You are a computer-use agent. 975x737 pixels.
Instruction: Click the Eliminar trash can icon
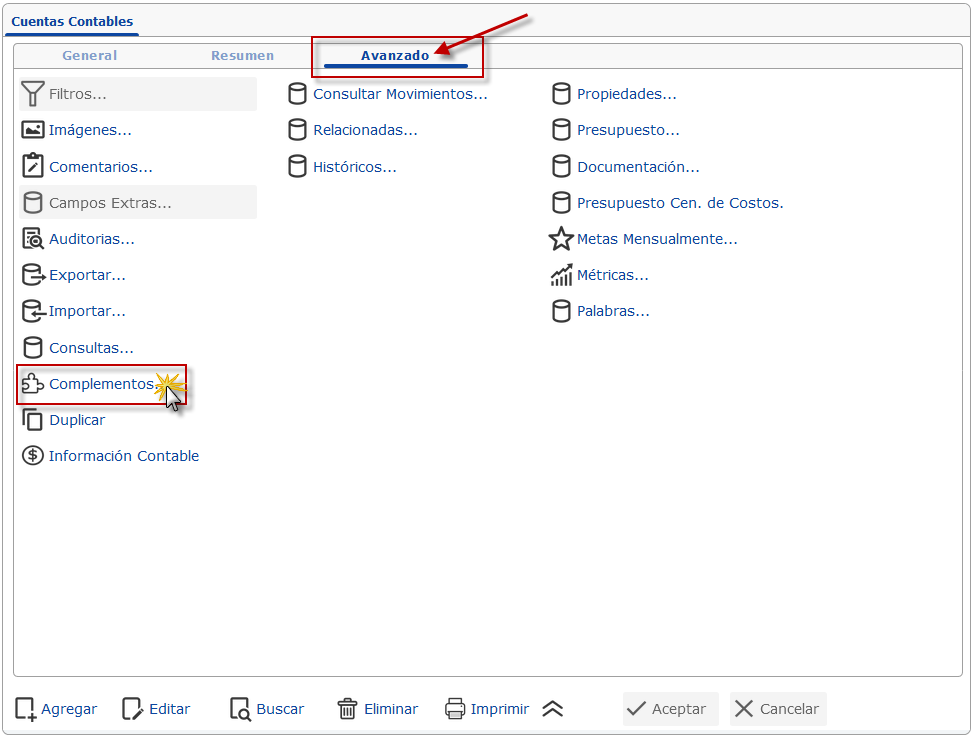click(348, 709)
